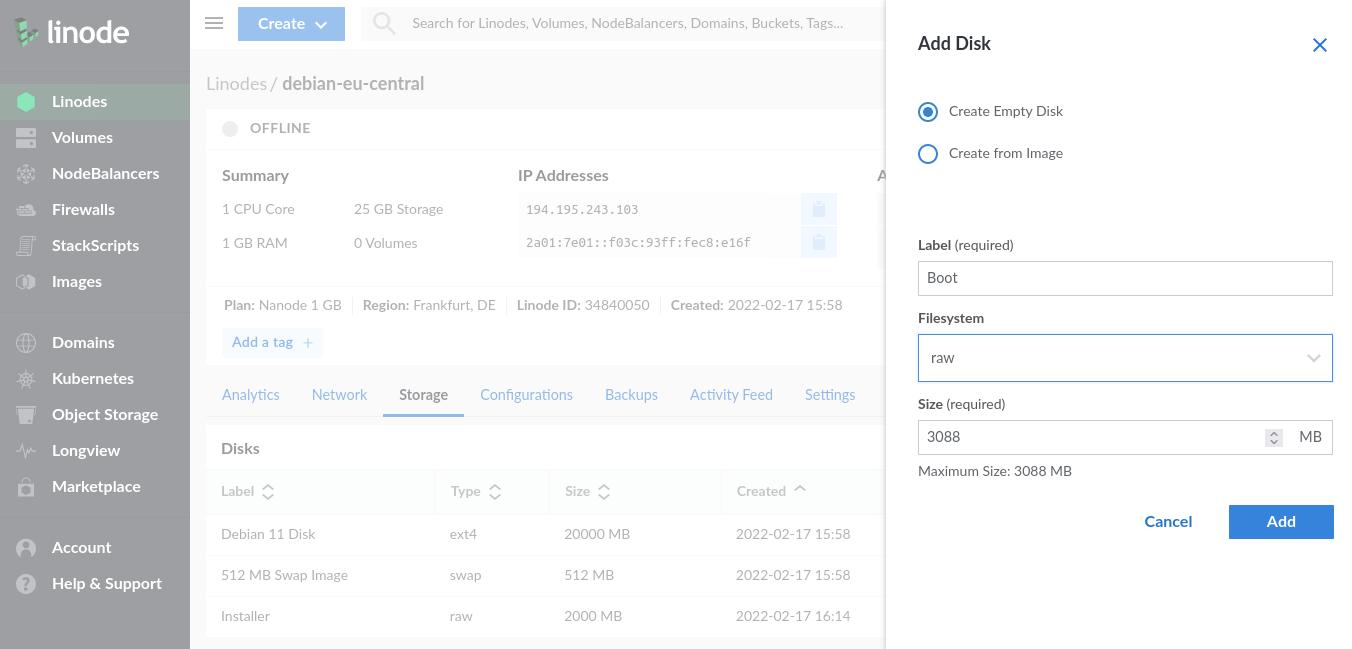Click the Images sidebar icon
Viewport: 1352px width, 649px height.
[x=26, y=282]
